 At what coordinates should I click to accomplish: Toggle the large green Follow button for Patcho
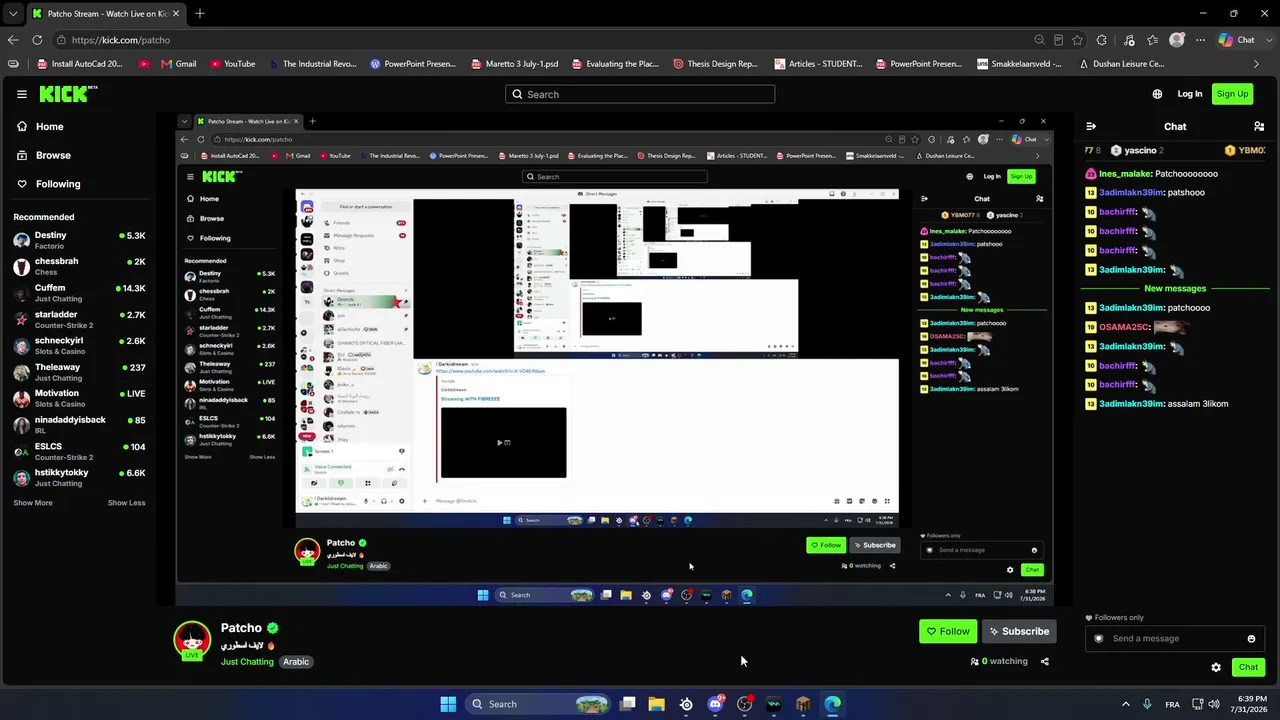tap(948, 631)
